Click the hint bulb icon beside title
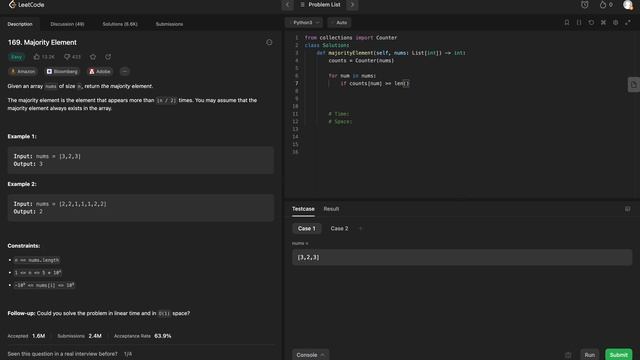This screenshot has width=640, height=360. (269, 42)
